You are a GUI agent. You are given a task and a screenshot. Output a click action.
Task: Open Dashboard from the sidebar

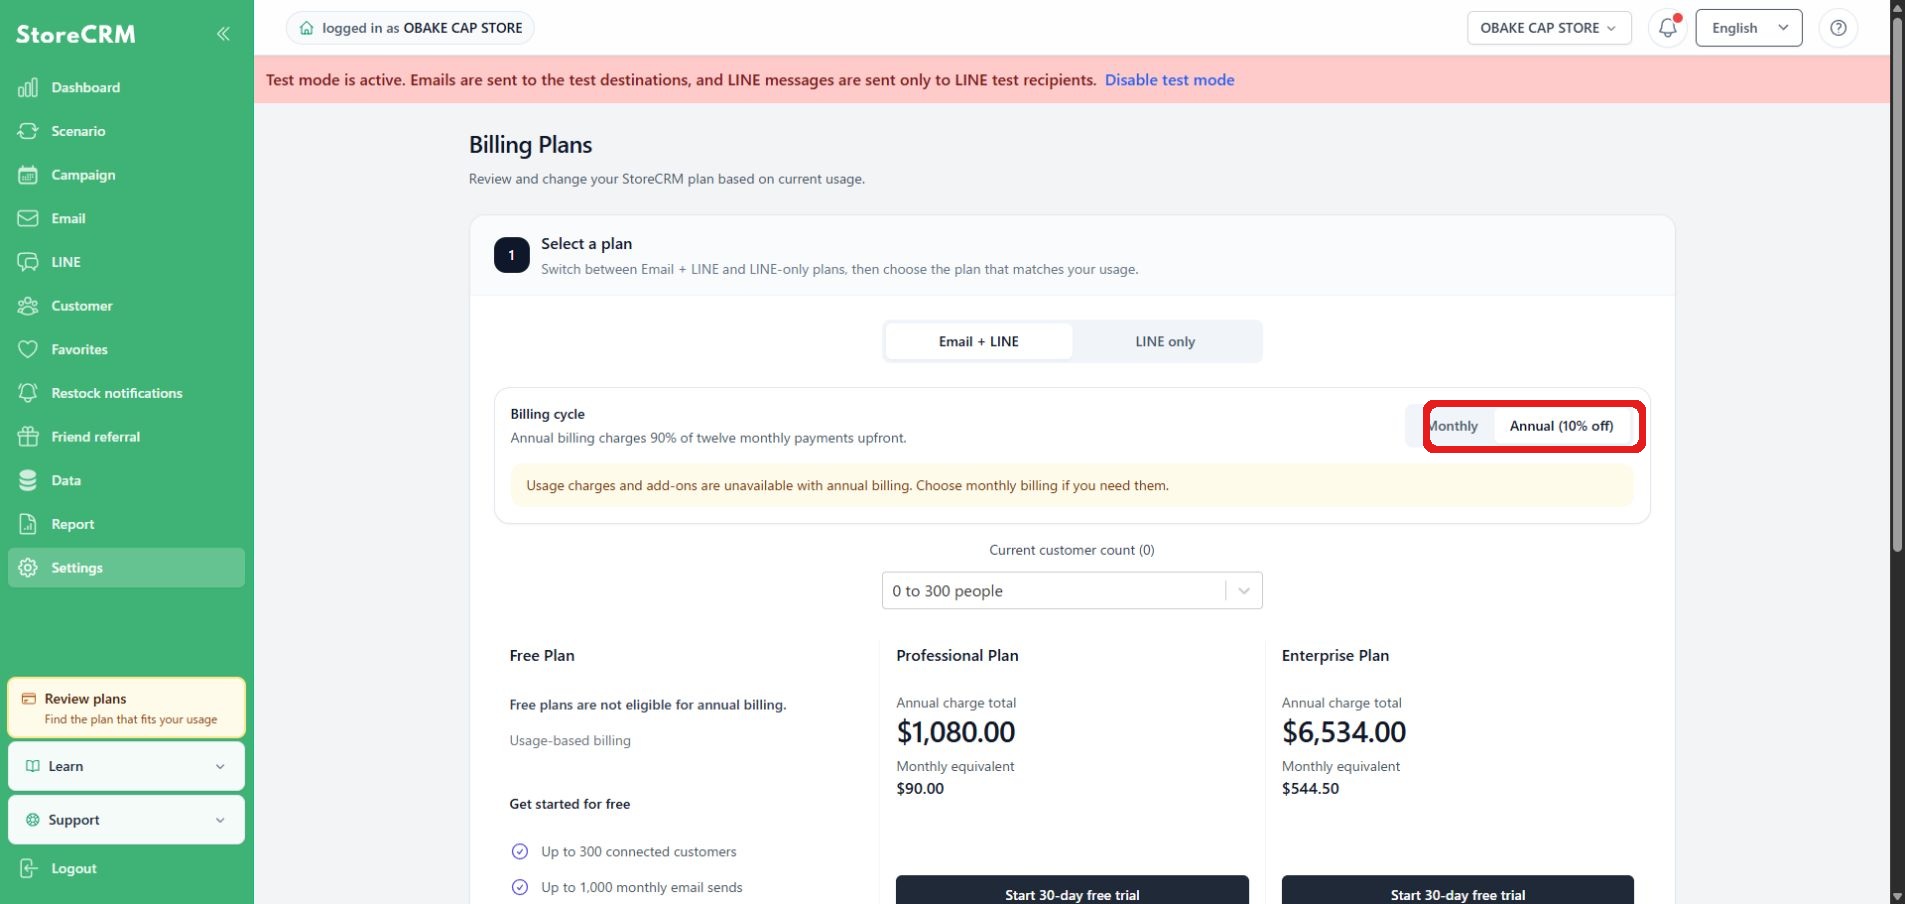coord(126,88)
